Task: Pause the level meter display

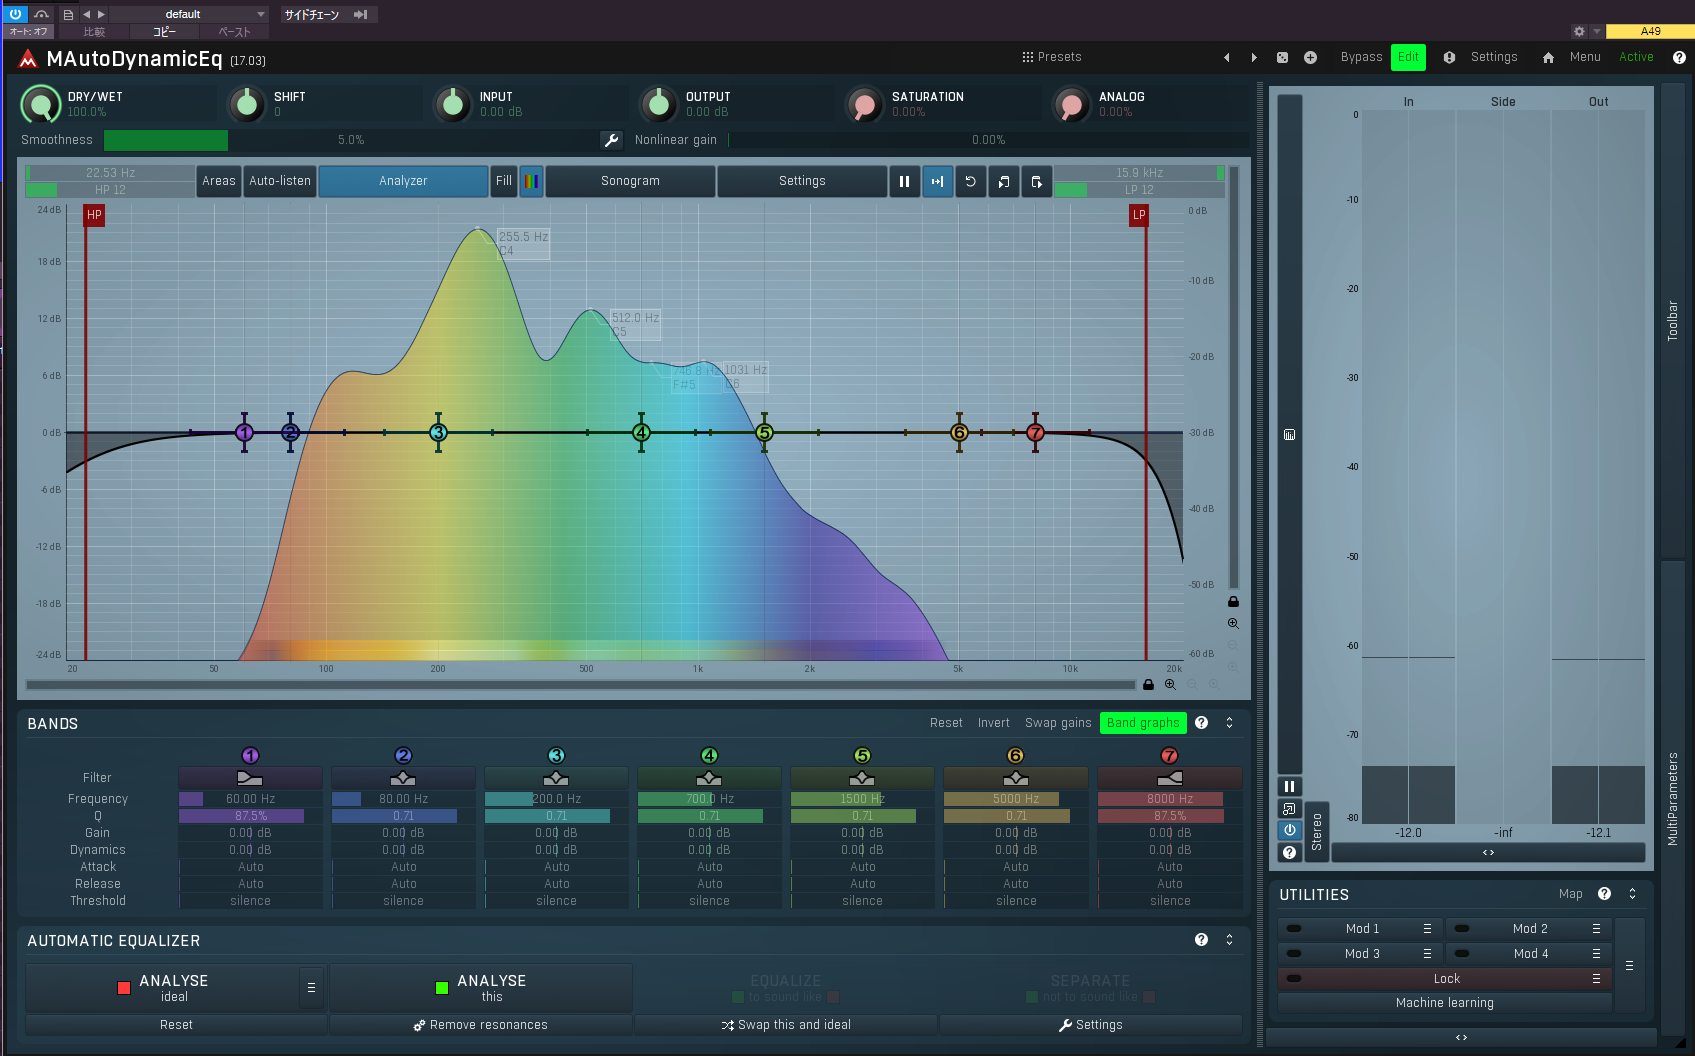Action: click(x=1289, y=786)
